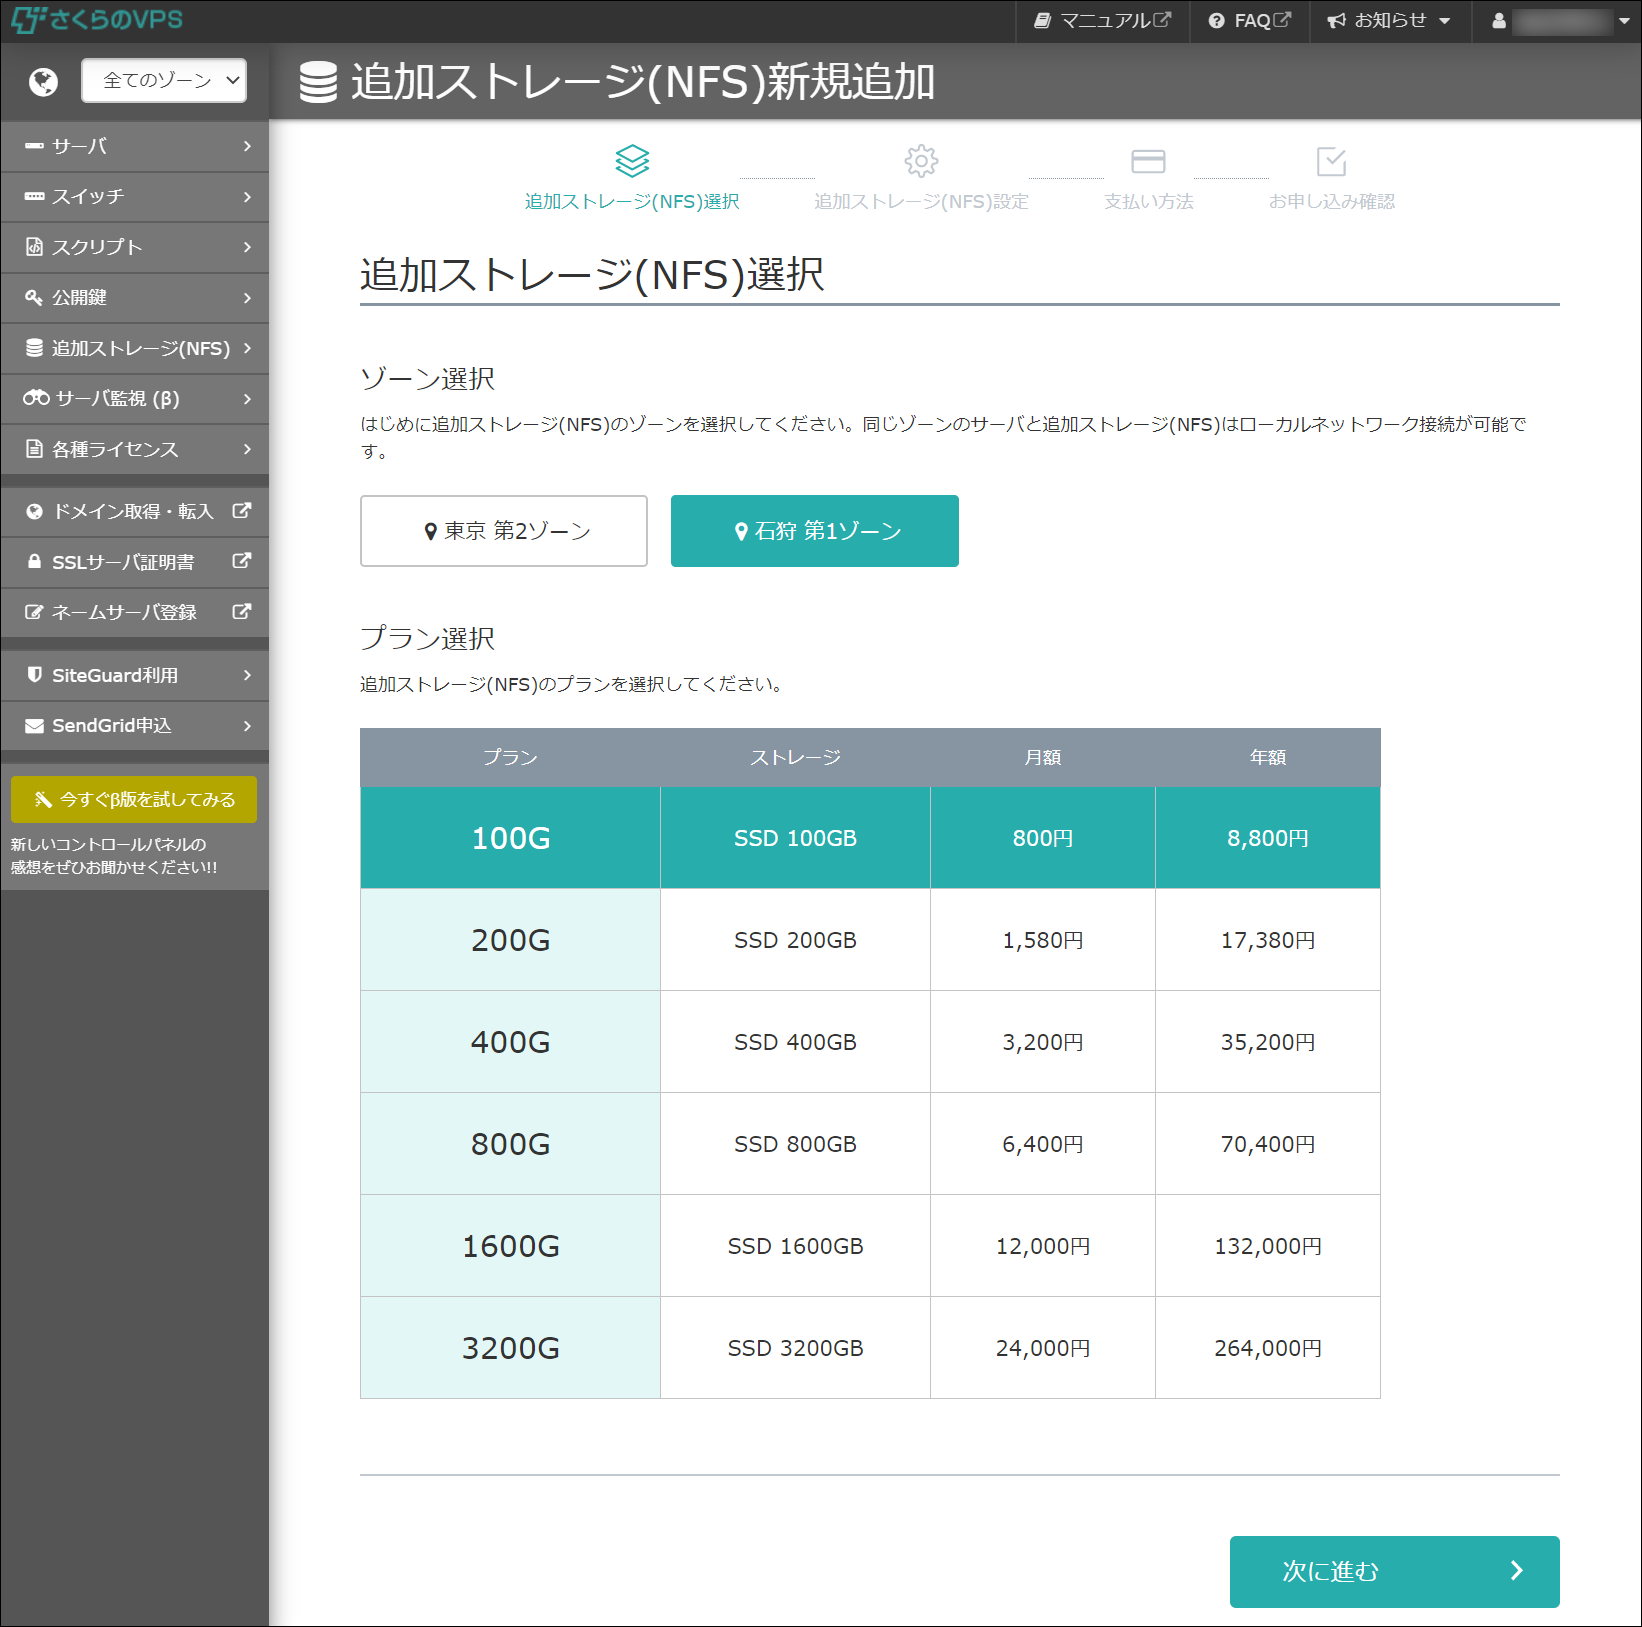This screenshot has width=1642, height=1627.
Task: Click the credit card payment step icon
Action: (1148, 161)
